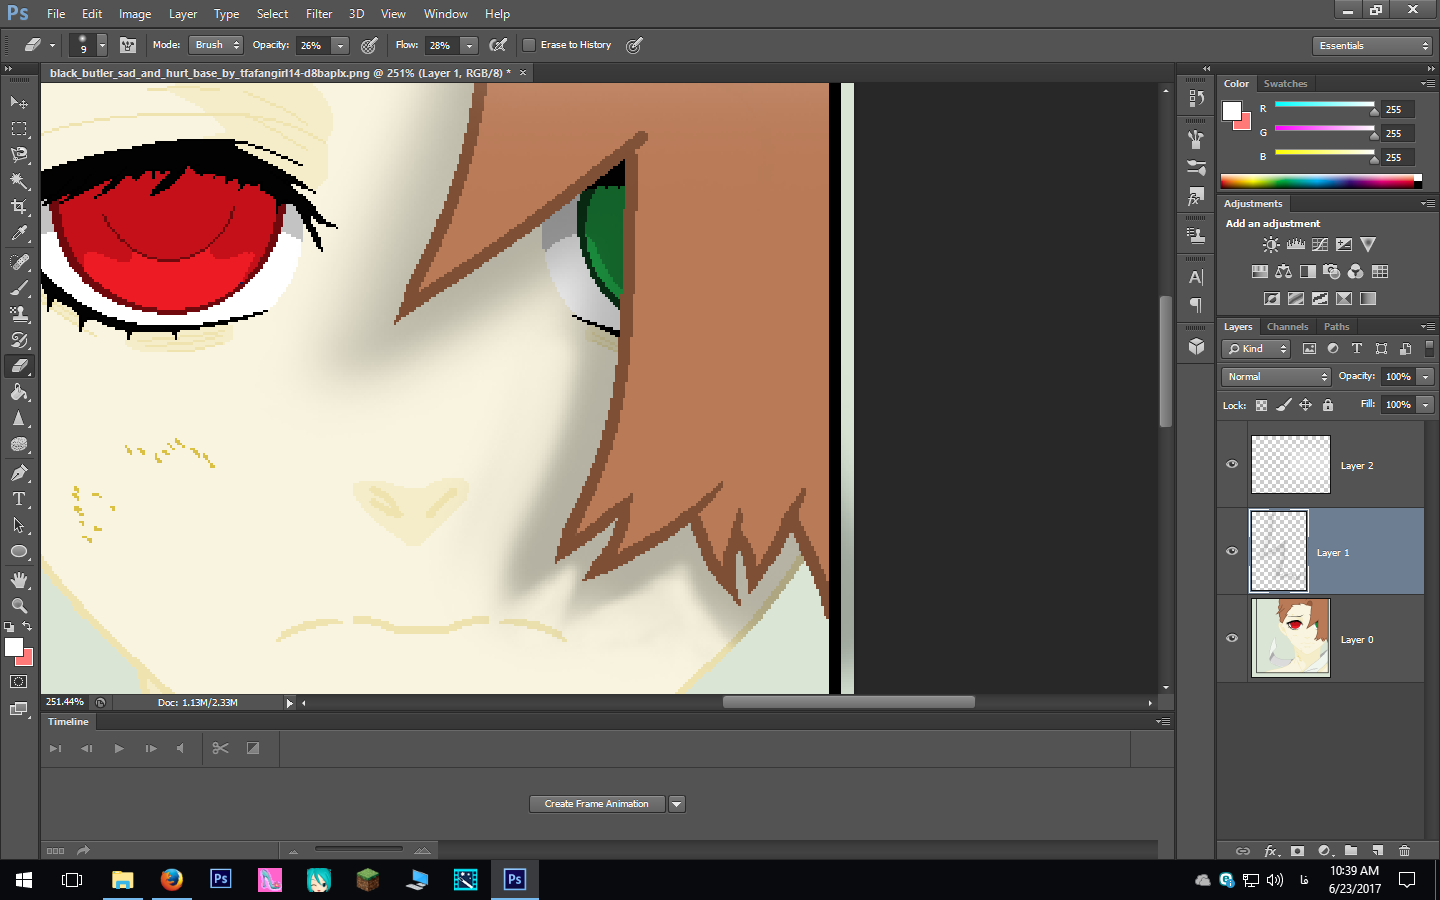This screenshot has width=1440, height=900.
Task: Select the Horizontal Type tool
Action: tap(19, 499)
